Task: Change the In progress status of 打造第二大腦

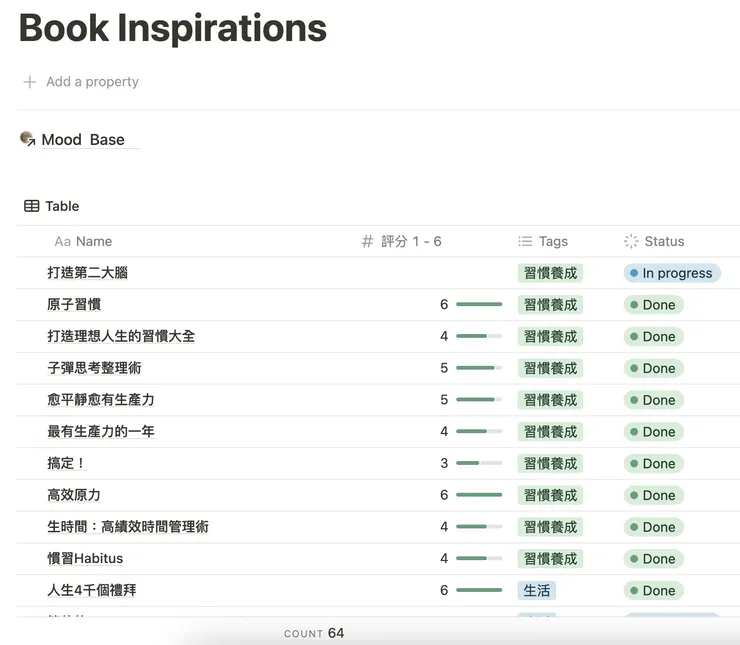Action: pos(672,273)
